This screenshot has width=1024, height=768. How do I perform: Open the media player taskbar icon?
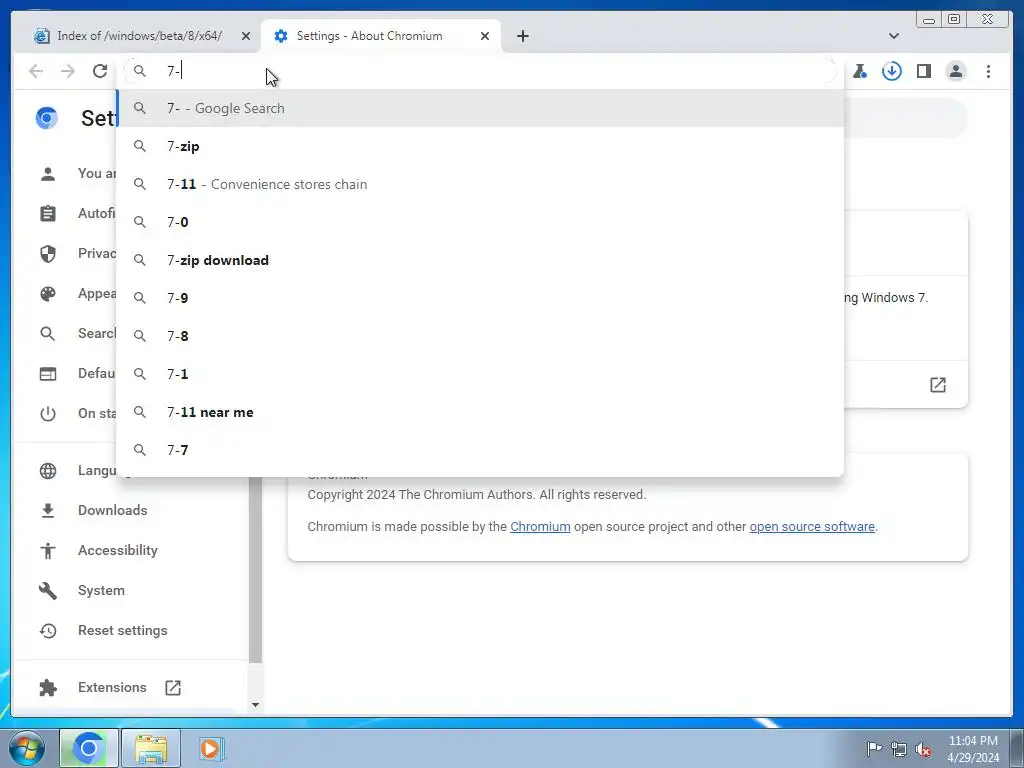coord(211,748)
